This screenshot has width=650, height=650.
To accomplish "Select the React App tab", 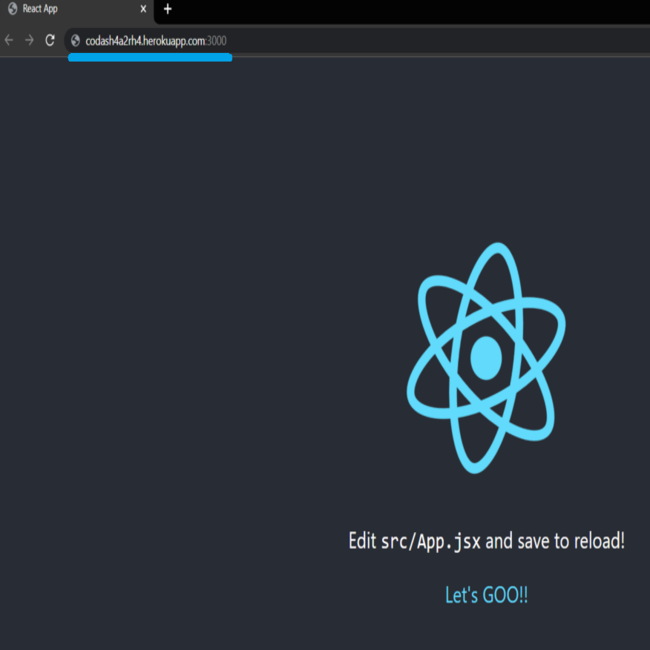I will [x=77, y=9].
